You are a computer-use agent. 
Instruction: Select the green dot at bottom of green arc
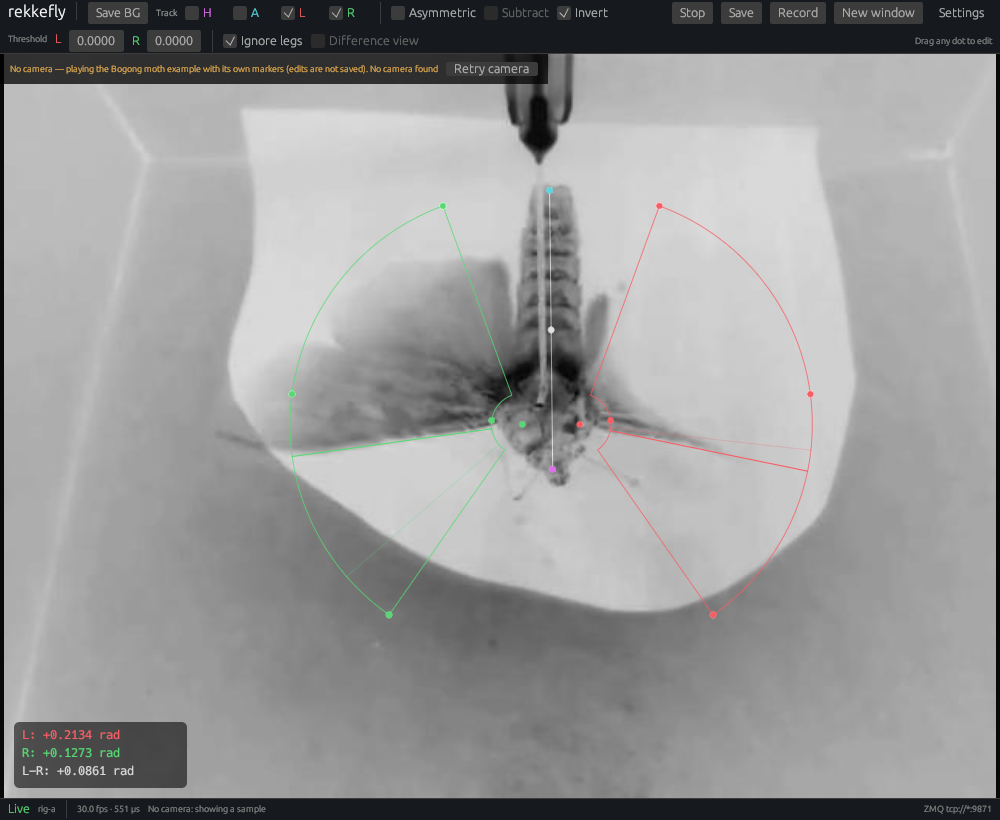(389, 615)
